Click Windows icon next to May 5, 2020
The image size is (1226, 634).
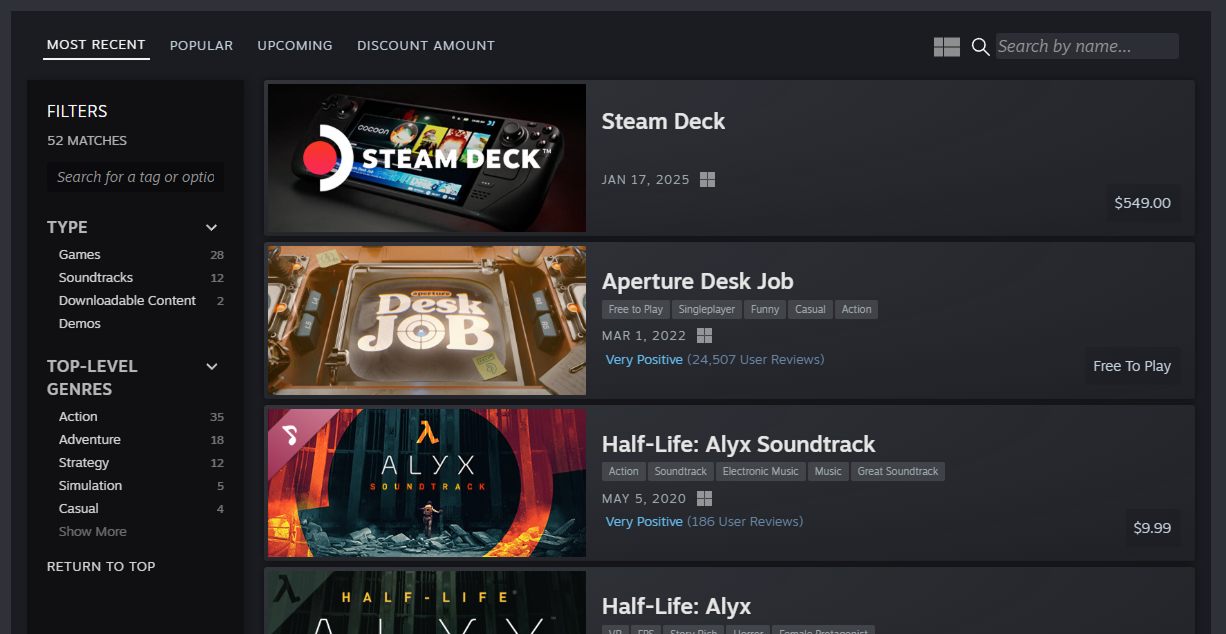(704, 498)
